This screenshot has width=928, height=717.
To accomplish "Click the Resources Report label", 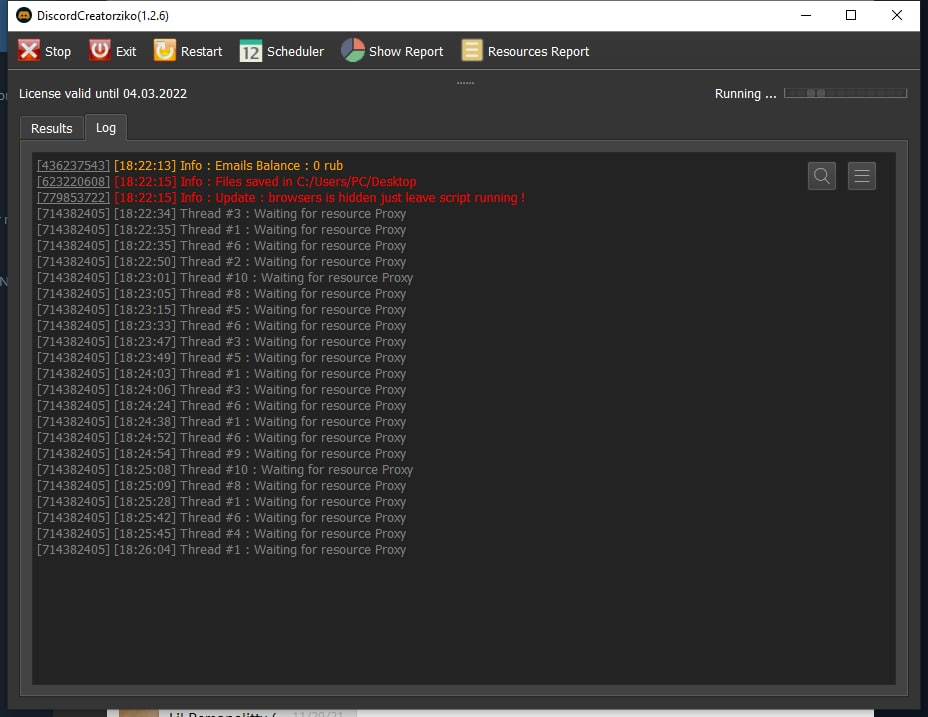I will click(x=538, y=52).
